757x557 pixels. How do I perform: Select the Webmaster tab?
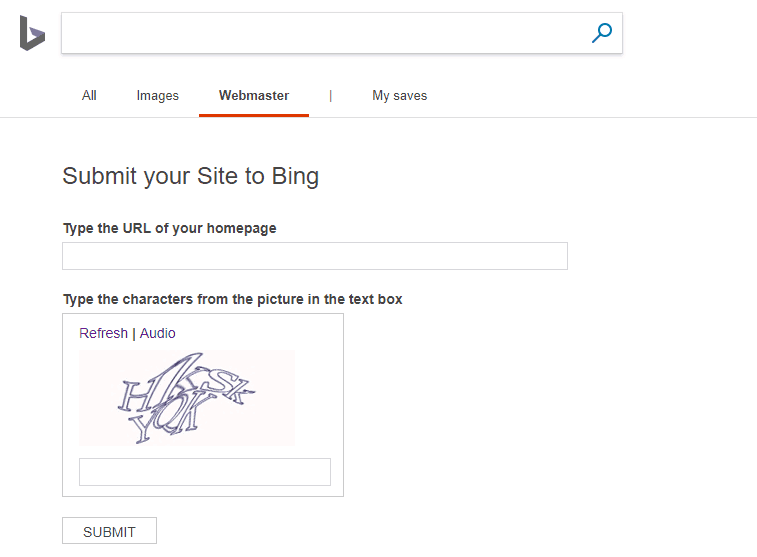click(254, 96)
